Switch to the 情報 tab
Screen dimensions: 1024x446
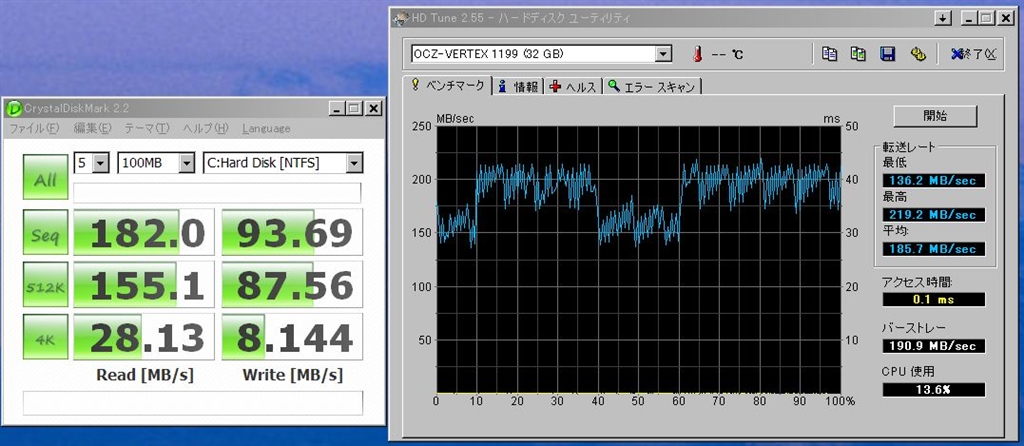(x=518, y=87)
